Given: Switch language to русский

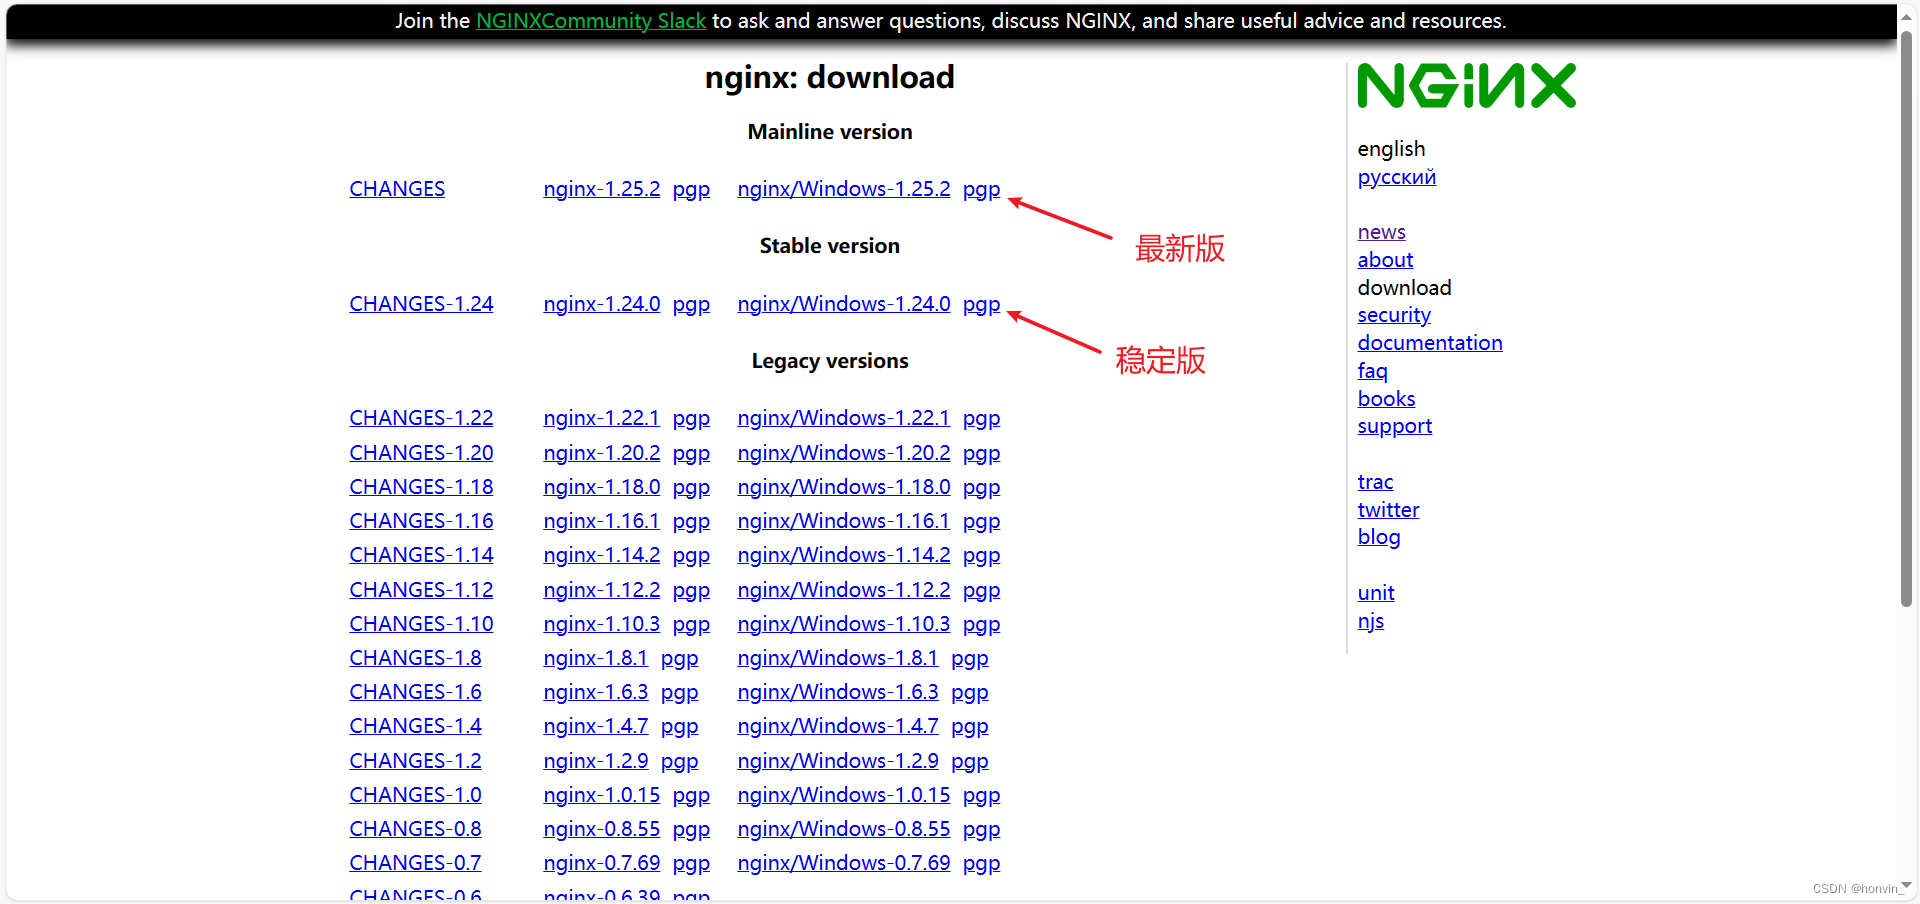Looking at the screenshot, I should pyautogui.click(x=1396, y=178).
